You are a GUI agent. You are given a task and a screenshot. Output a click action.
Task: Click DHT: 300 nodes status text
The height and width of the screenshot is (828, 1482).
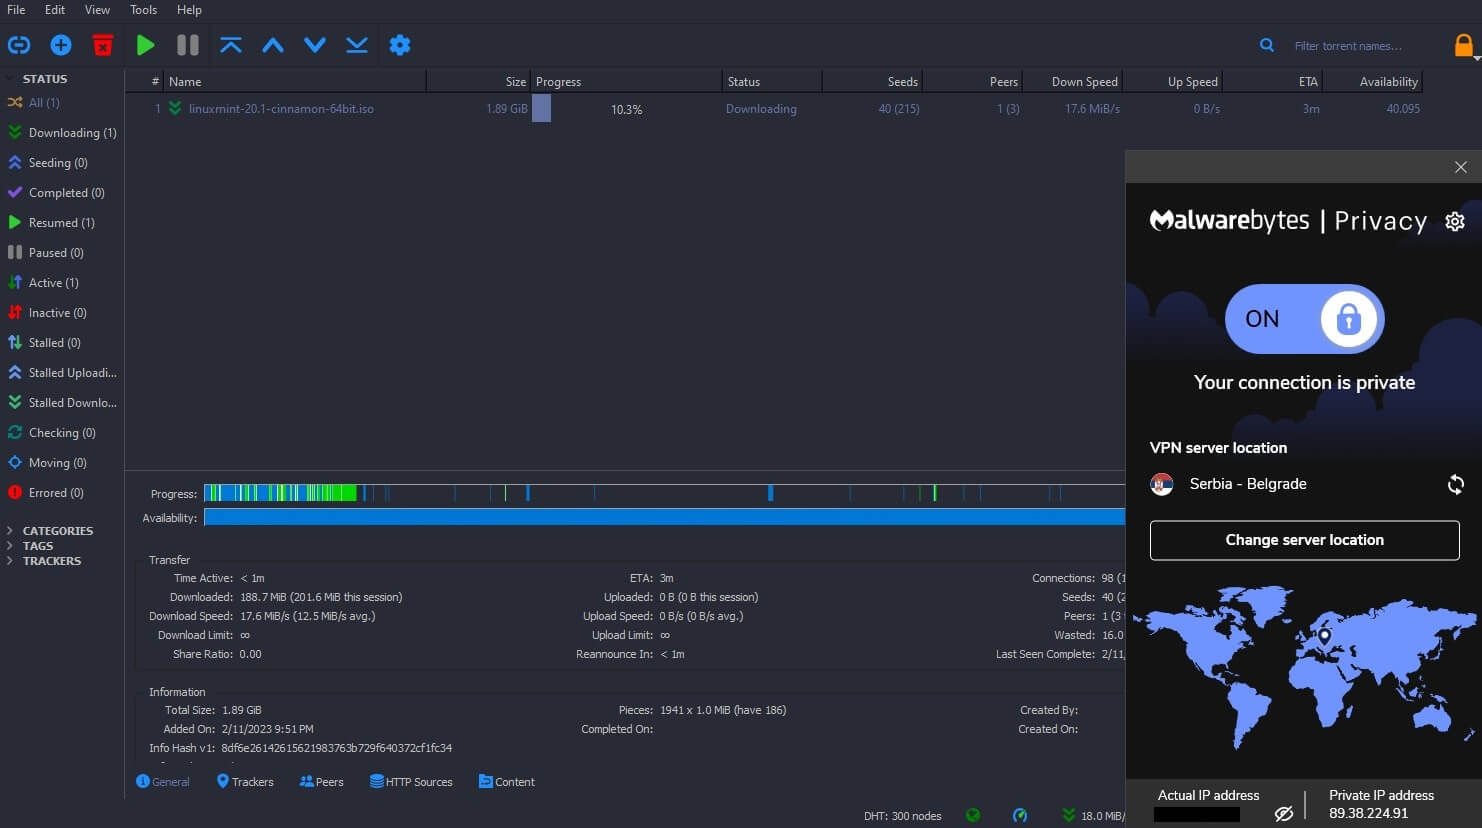[903, 816]
